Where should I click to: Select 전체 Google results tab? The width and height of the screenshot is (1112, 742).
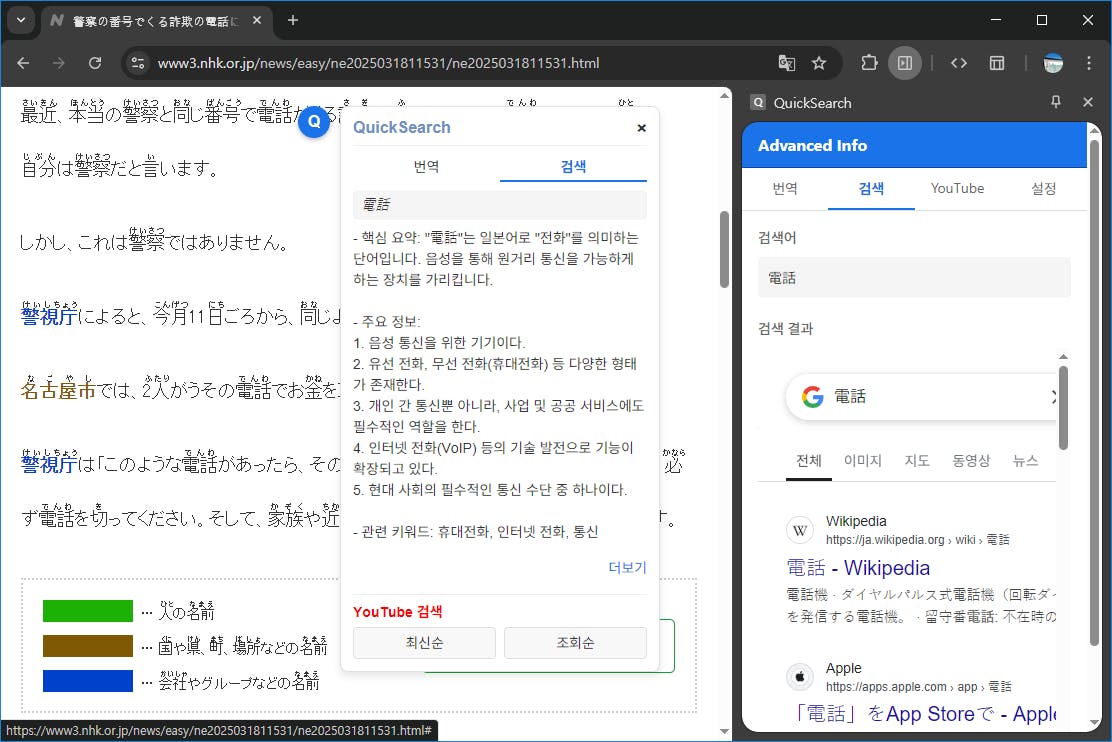(808, 461)
